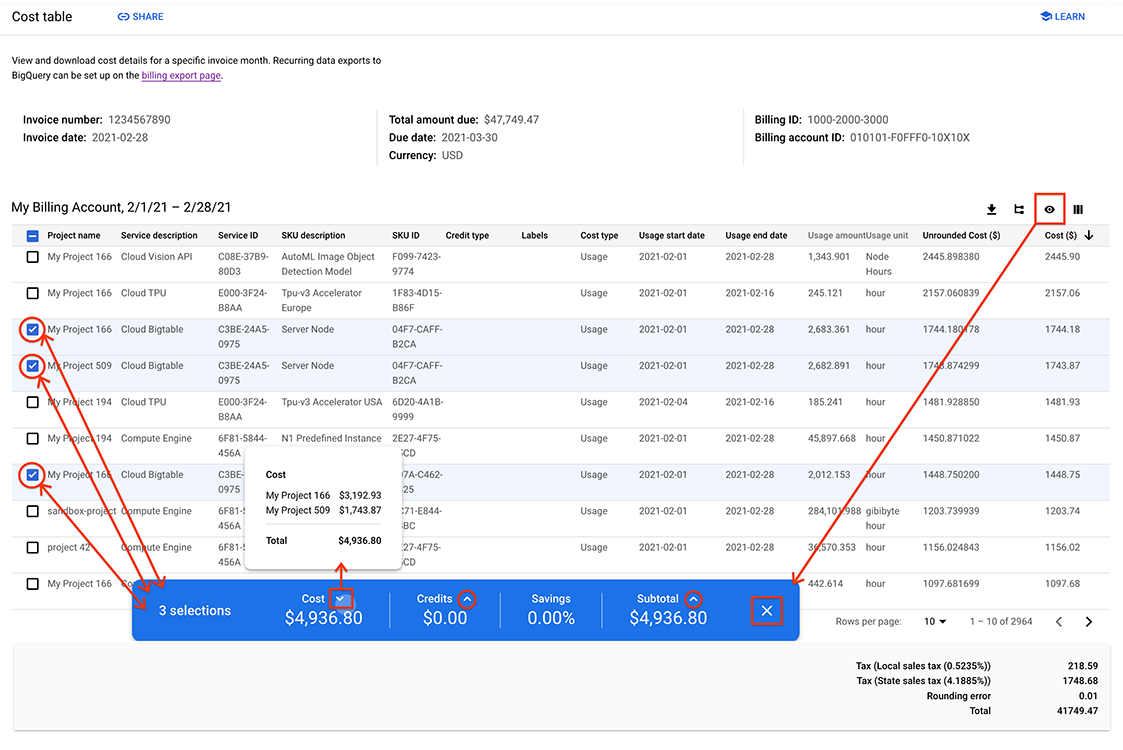
Task: Check the My Project 194 Cloud TPU row checkbox
Action: (x=32, y=402)
